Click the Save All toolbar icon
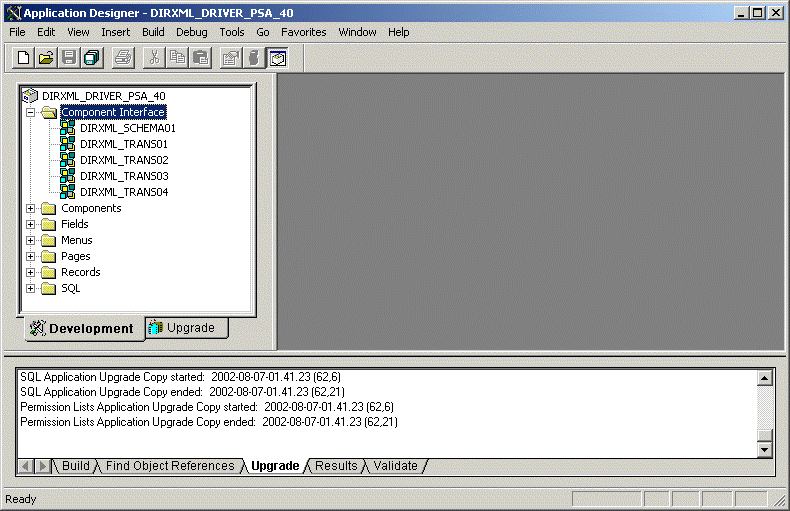The width and height of the screenshot is (790, 511). pos(92,57)
